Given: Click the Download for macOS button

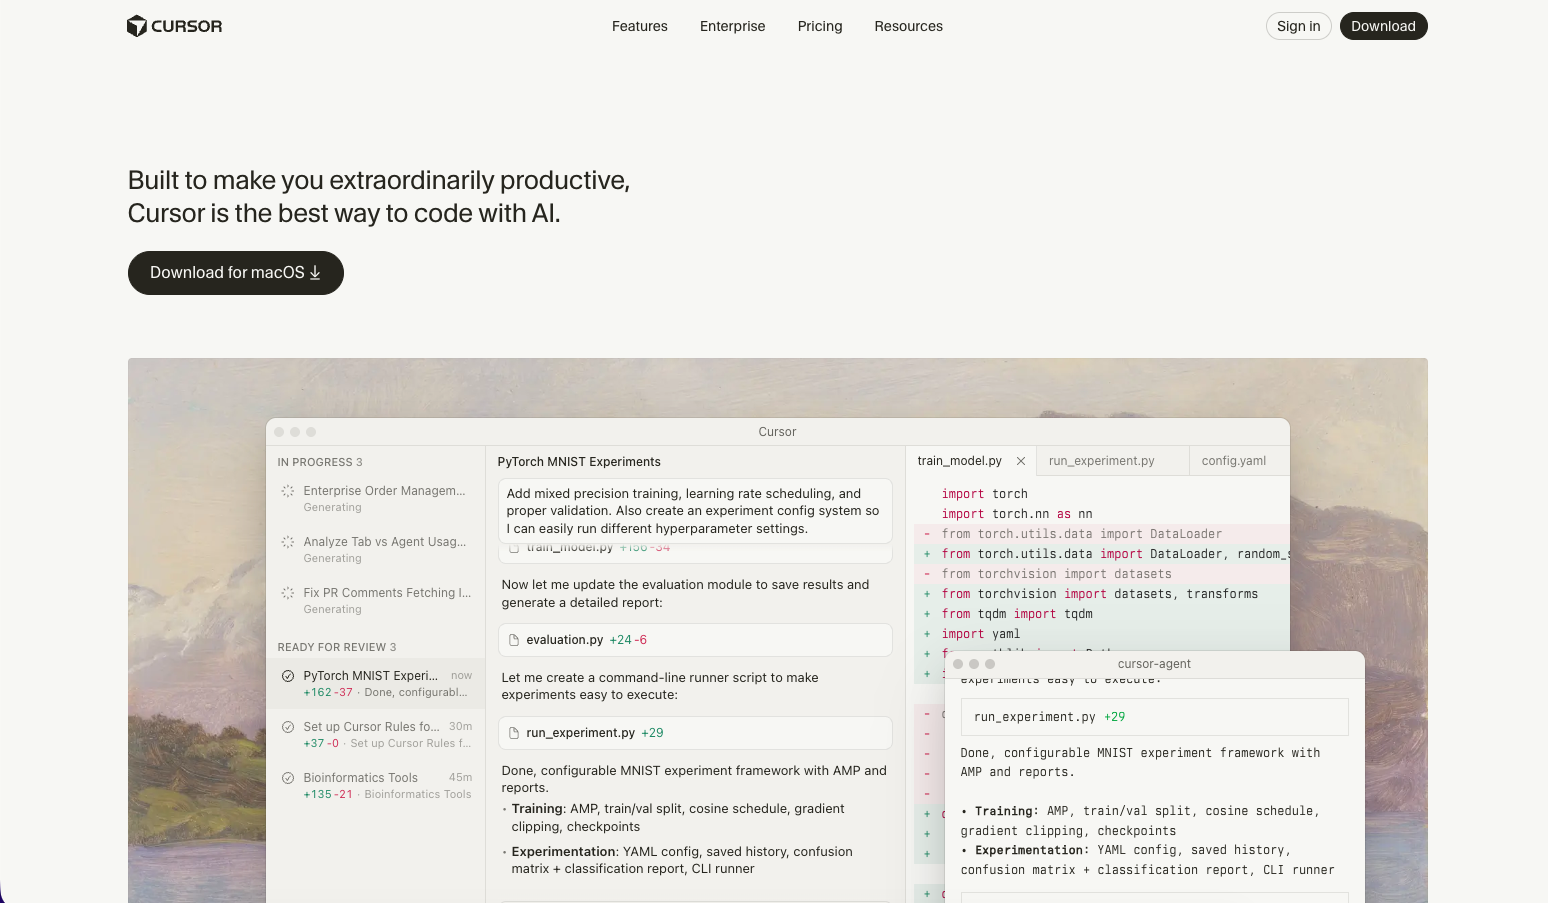Looking at the screenshot, I should click(236, 273).
